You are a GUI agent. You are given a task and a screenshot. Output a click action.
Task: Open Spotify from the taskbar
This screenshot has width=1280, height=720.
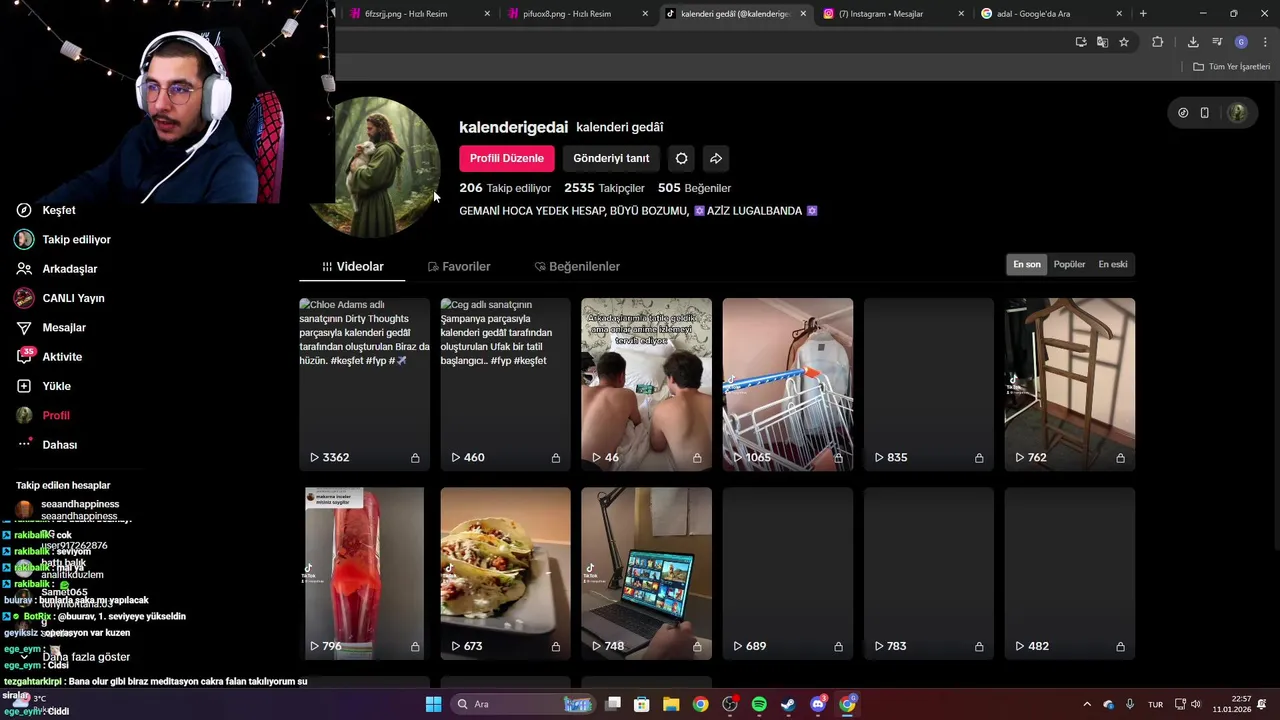[759, 704]
